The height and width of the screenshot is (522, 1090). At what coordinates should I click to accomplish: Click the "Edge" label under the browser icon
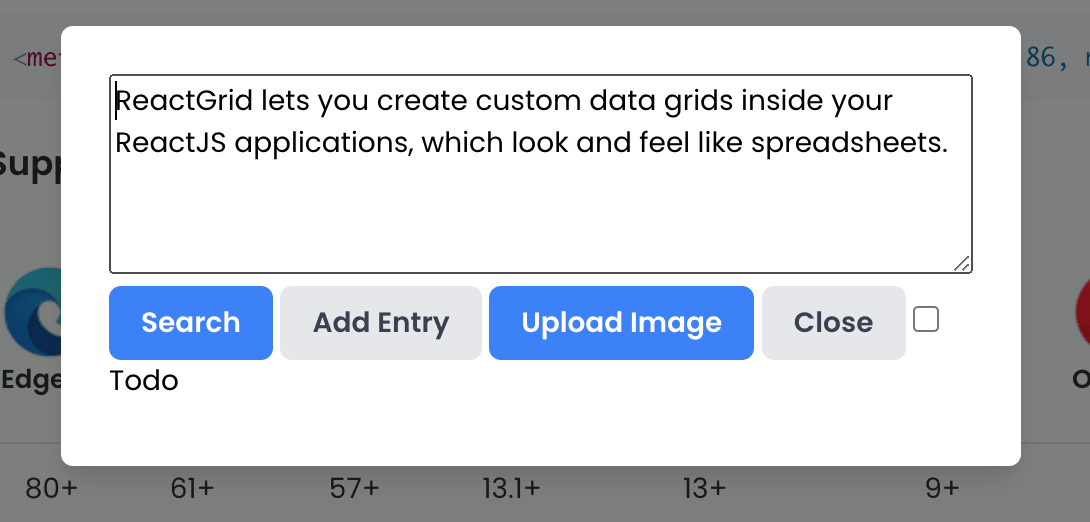coord(30,380)
